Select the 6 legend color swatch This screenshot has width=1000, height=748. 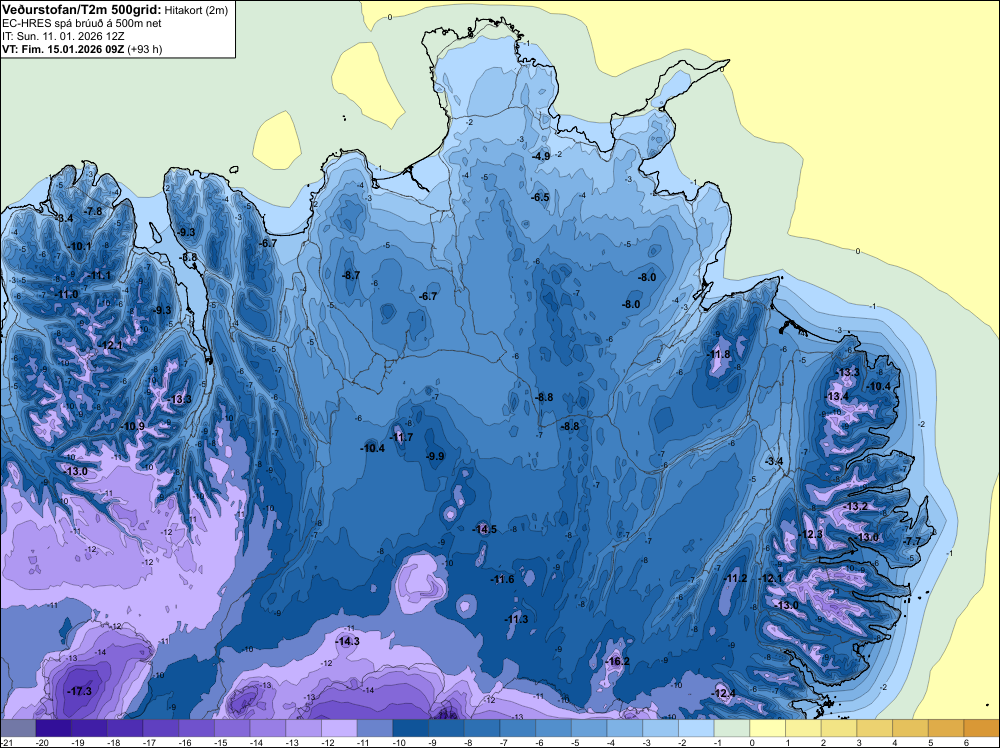point(982,728)
